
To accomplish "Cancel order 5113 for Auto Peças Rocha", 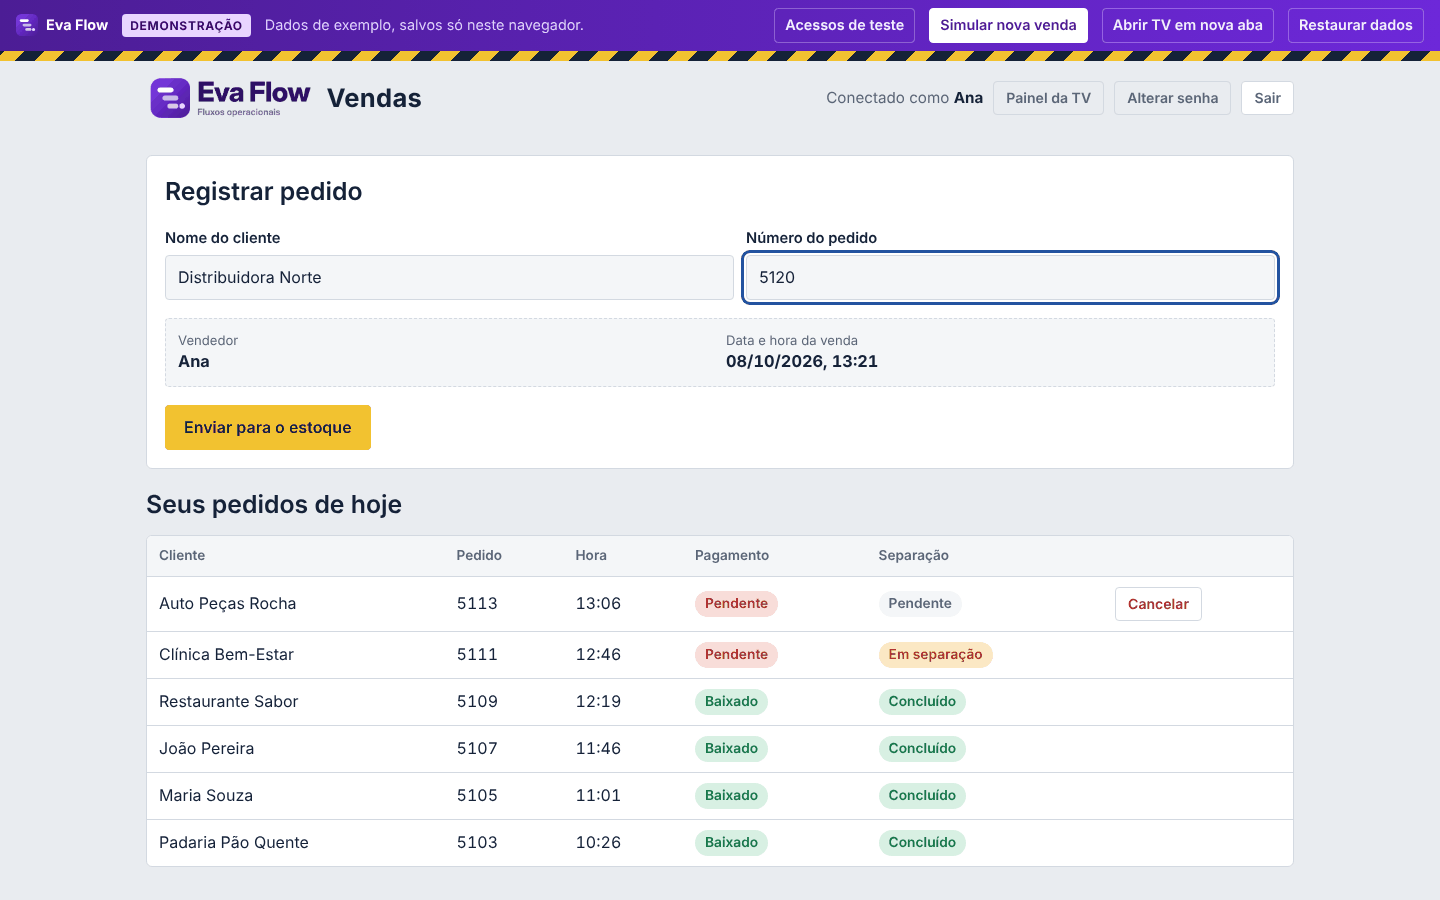I will click(1158, 604).
